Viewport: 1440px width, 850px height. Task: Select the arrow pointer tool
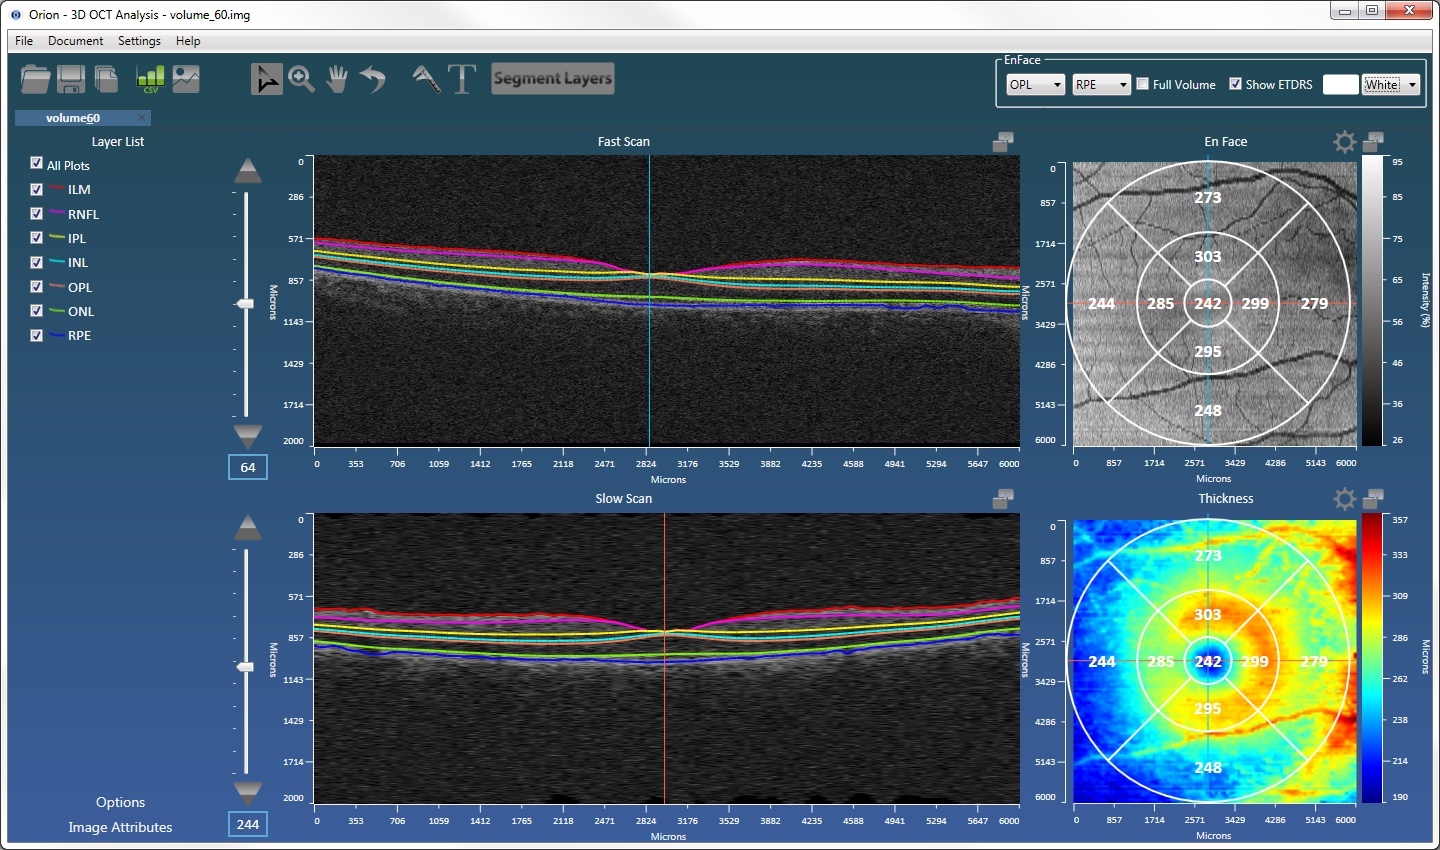(266, 79)
